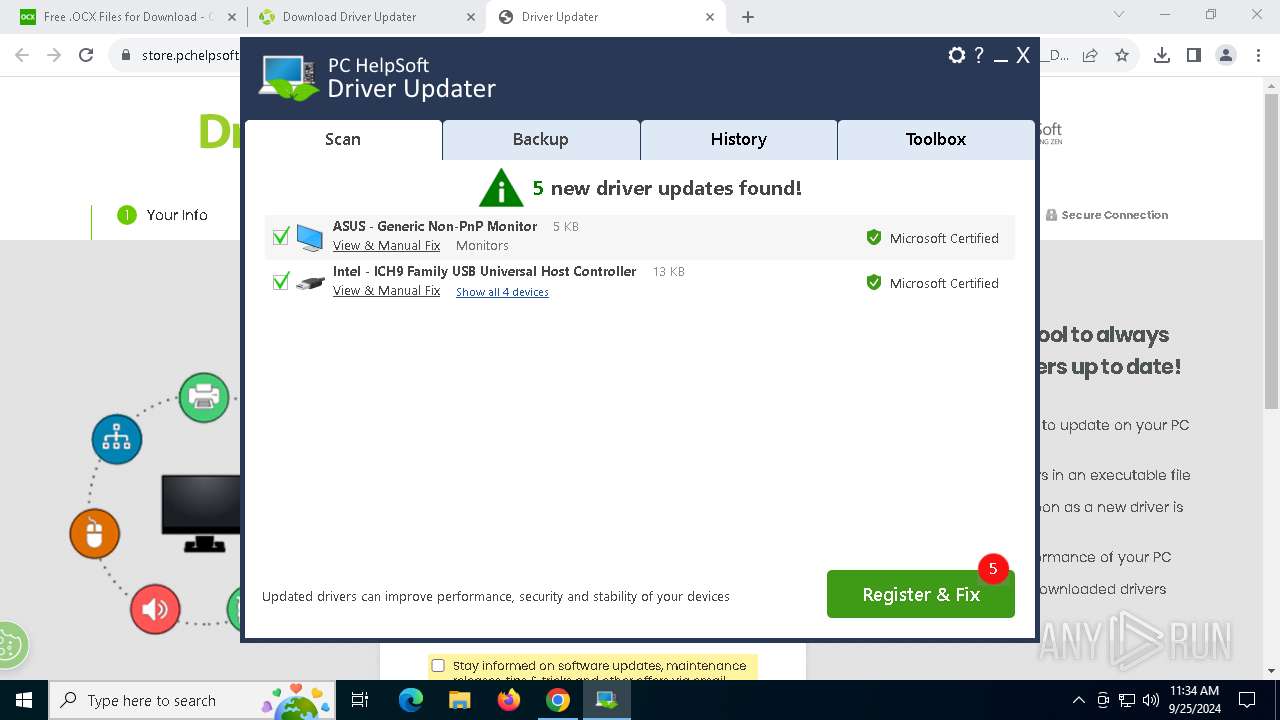Close the active Driver Updater browser tab
Screen dimensions: 1280x720
tap(711, 17)
